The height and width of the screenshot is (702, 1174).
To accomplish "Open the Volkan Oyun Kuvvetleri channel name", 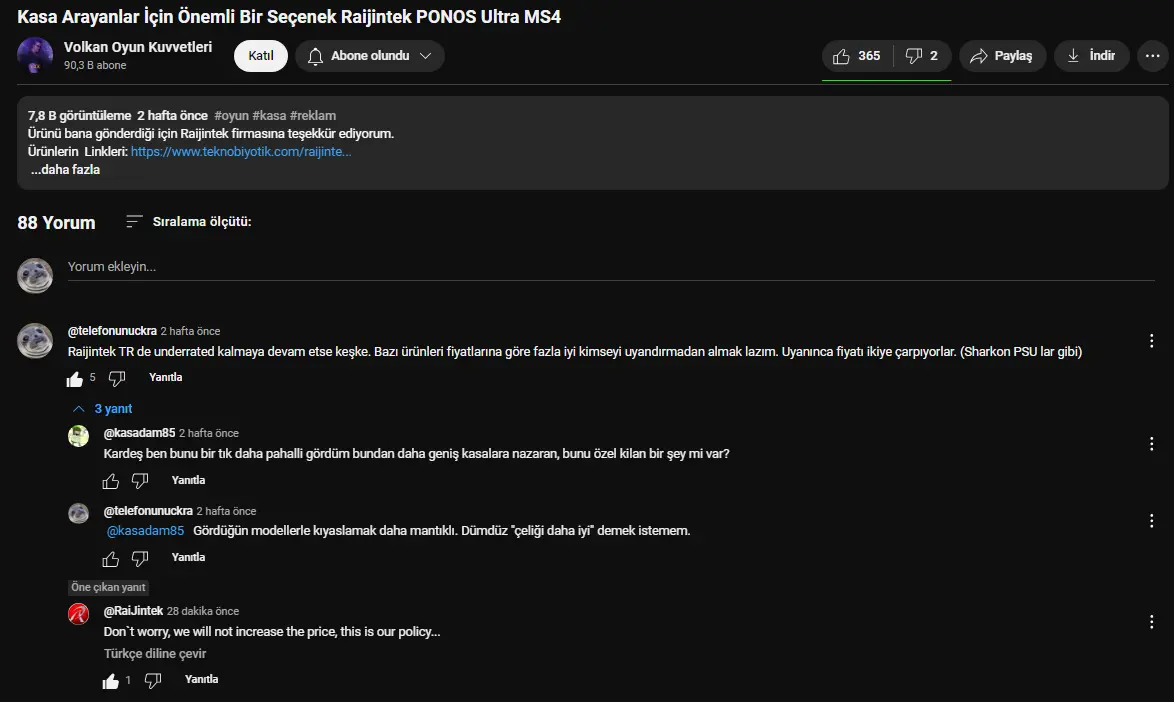I will [138, 47].
